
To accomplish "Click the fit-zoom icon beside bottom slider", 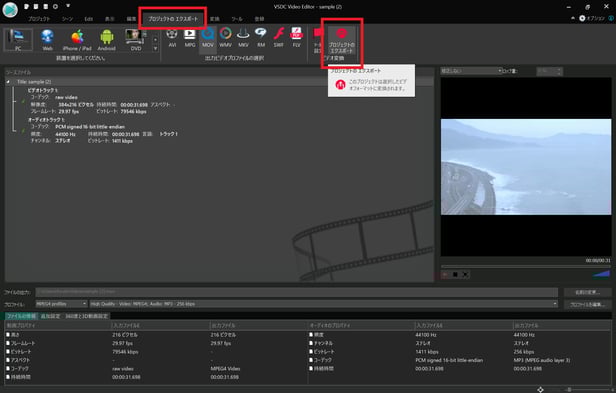I will coord(541,389).
